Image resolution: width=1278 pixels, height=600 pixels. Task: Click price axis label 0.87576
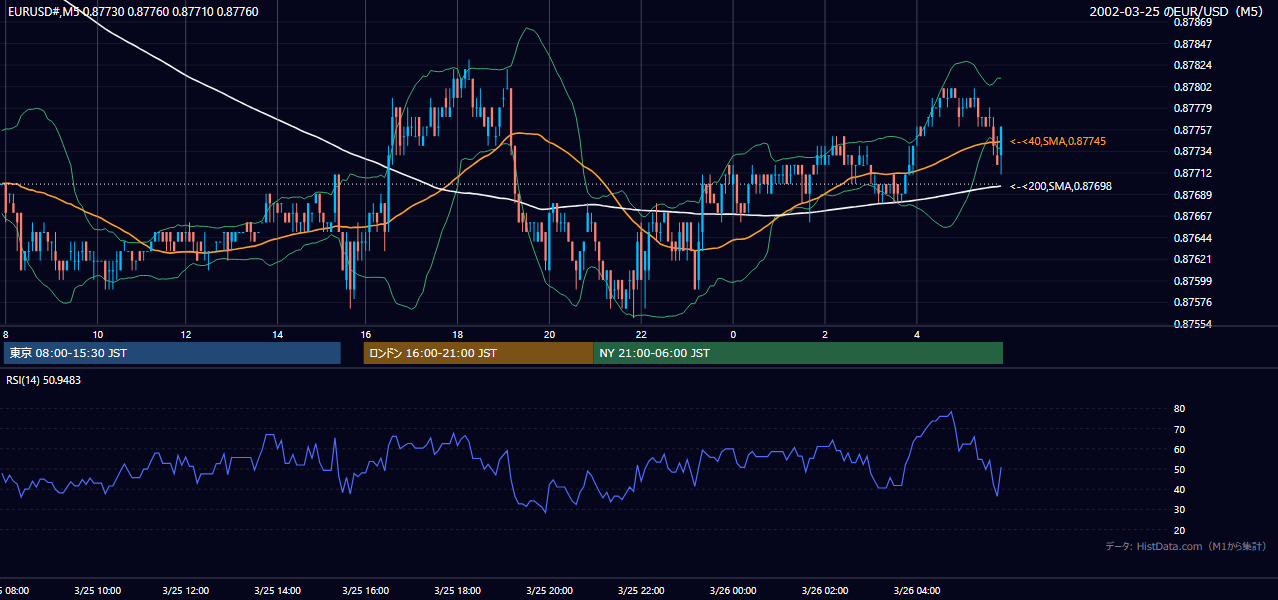tap(1192, 302)
